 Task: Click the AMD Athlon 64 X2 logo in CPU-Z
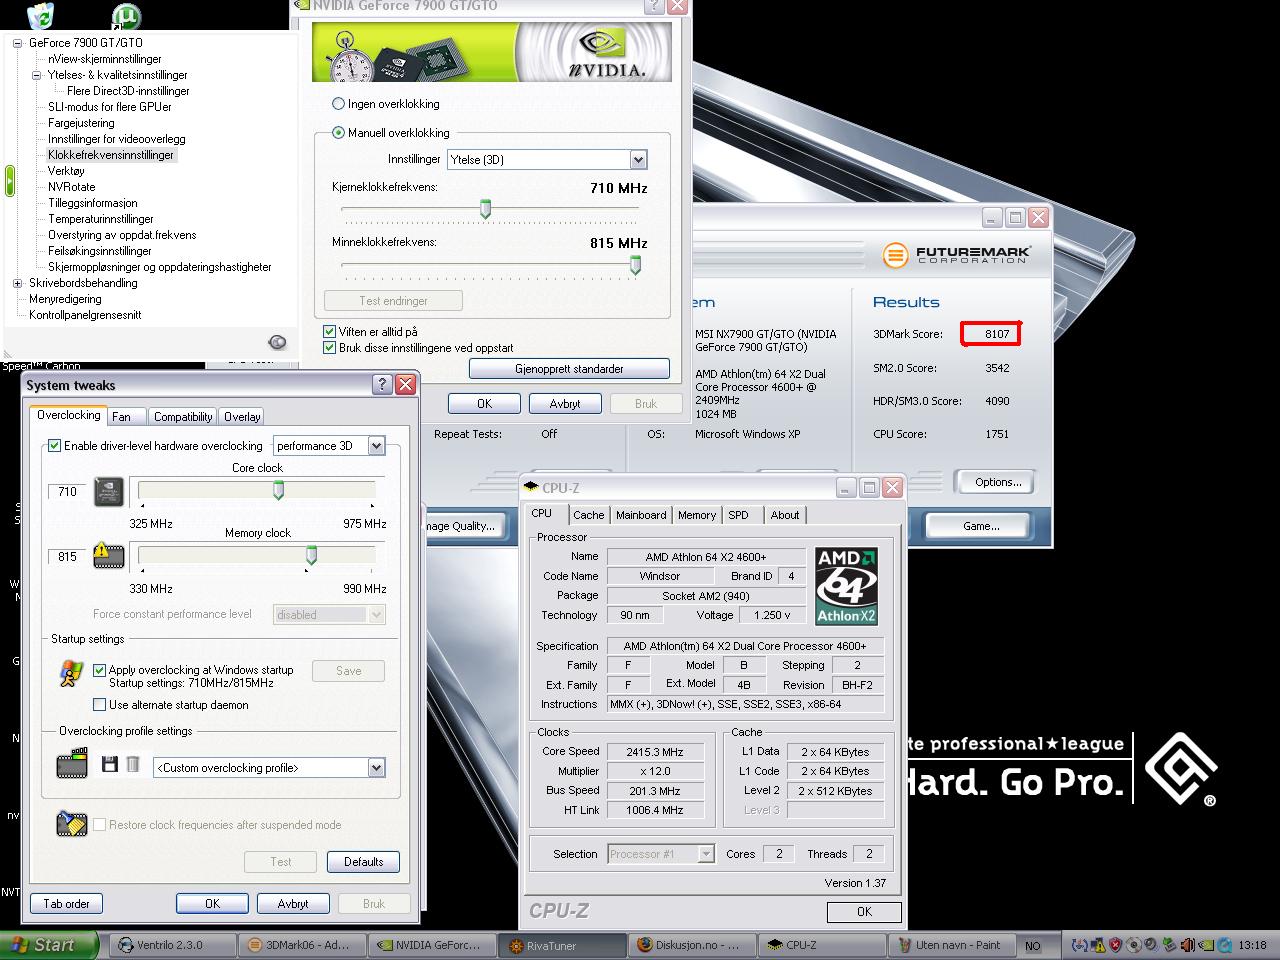pos(846,586)
